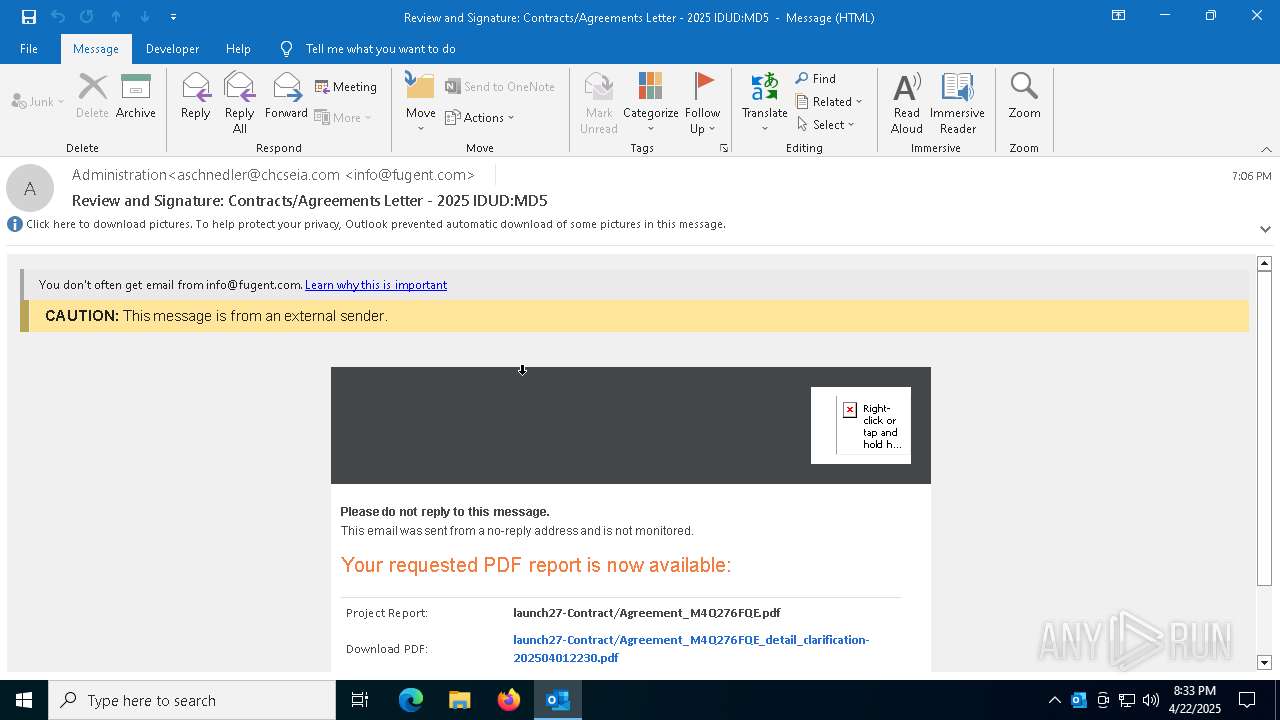Open Task View on taskbar
1280x720 pixels.
360,700
